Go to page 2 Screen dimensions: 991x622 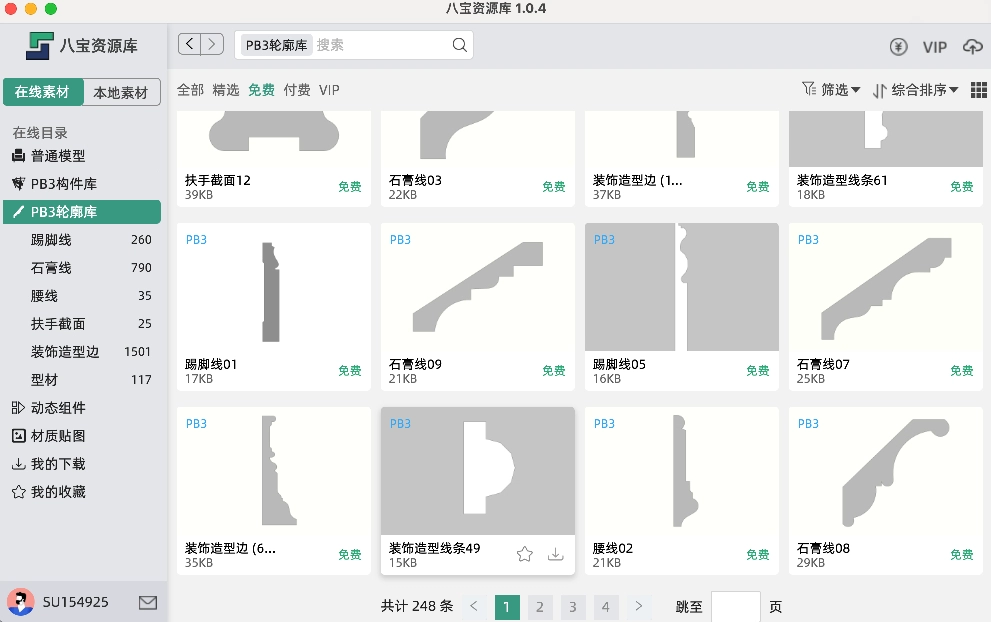click(x=540, y=606)
